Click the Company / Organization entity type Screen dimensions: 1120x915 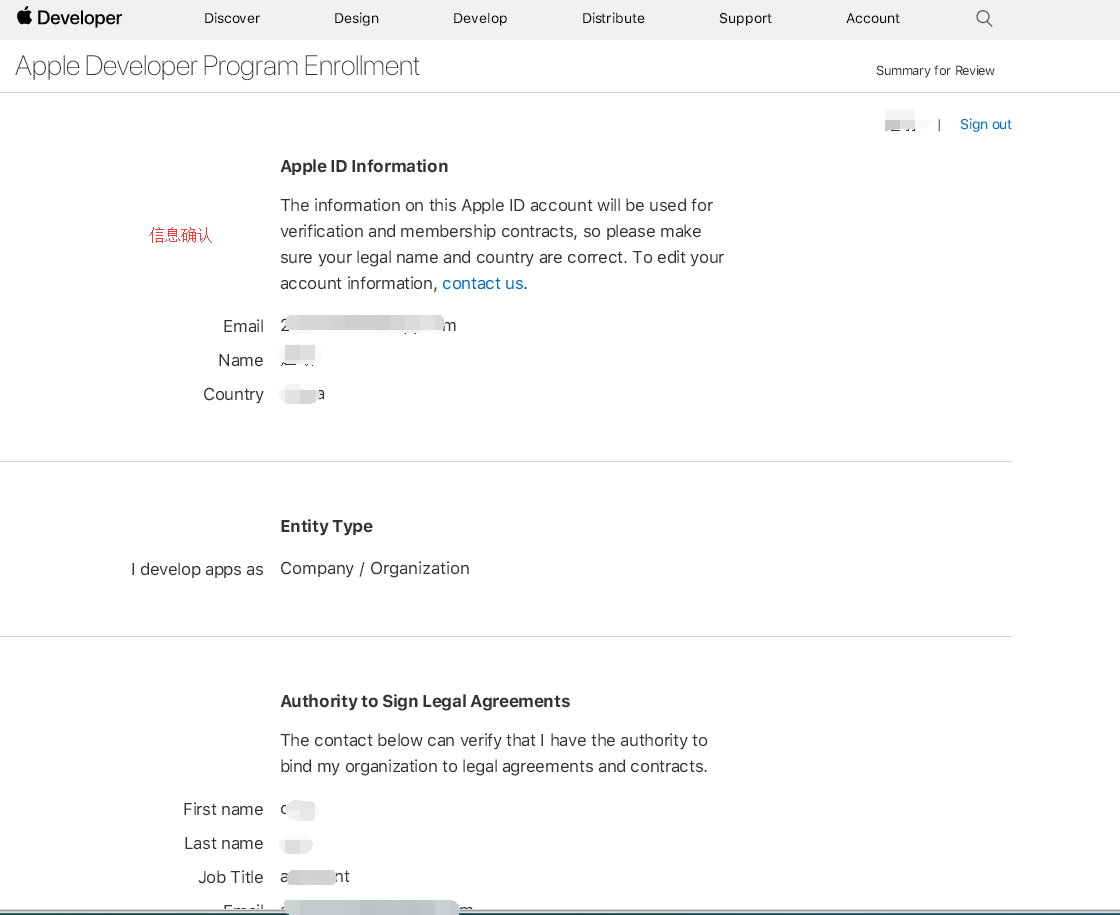click(x=374, y=568)
